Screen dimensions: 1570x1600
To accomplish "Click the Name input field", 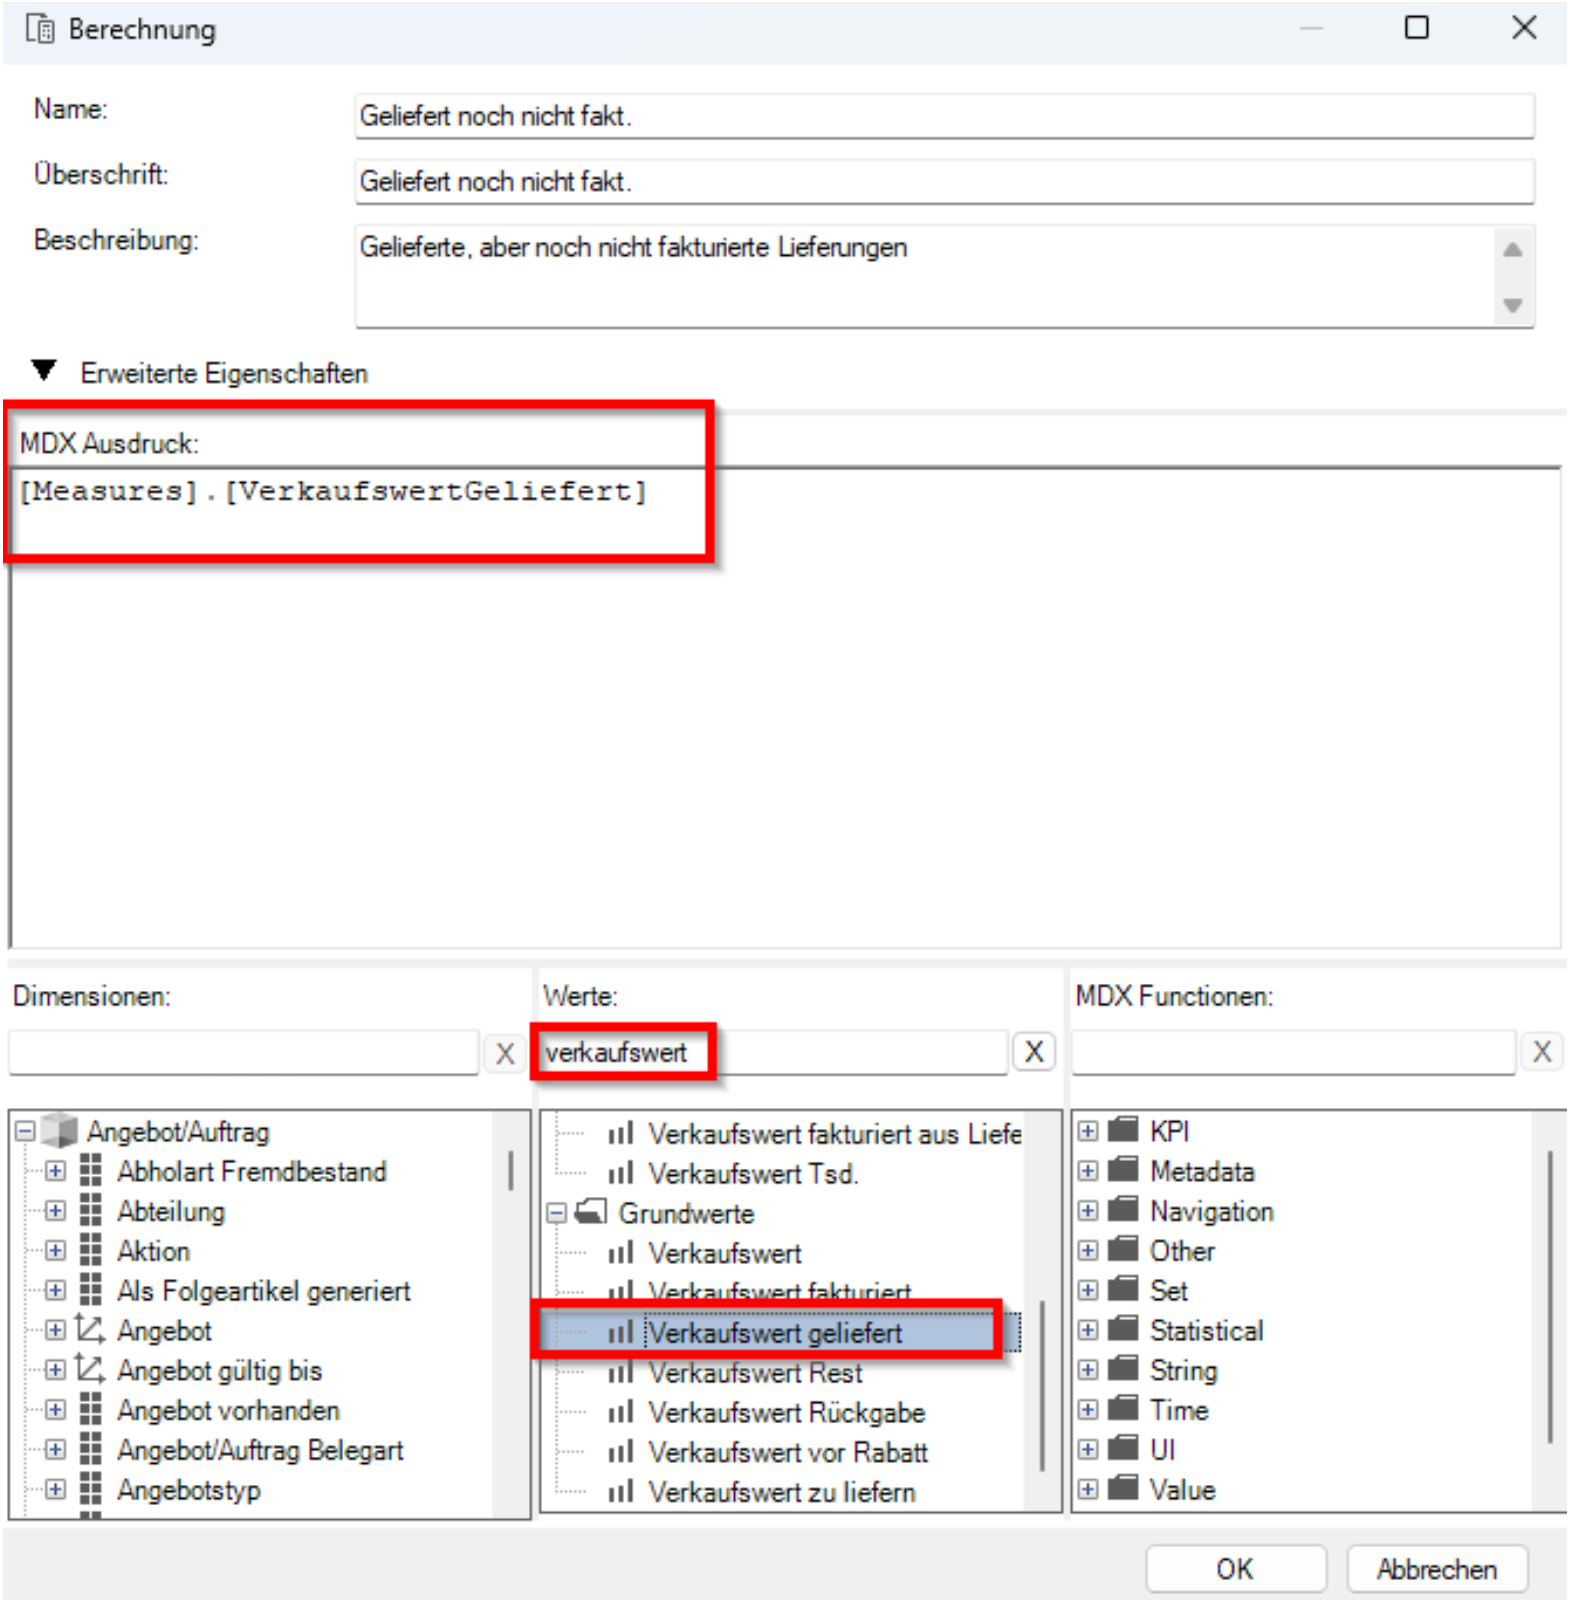I will pos(944,116).
